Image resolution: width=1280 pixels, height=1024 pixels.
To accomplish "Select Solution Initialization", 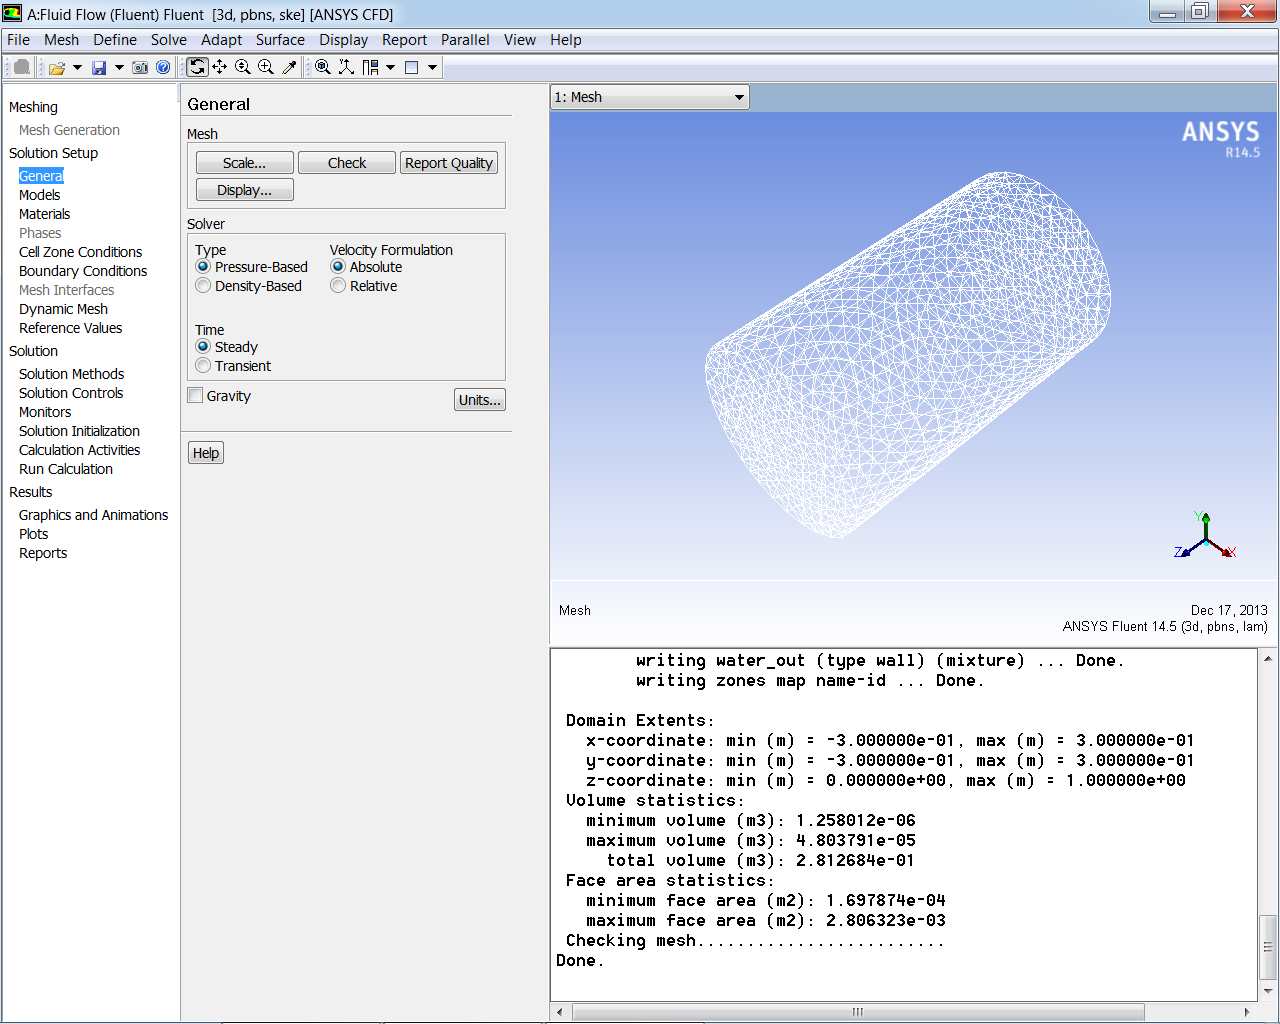I will tap(80, 431).
